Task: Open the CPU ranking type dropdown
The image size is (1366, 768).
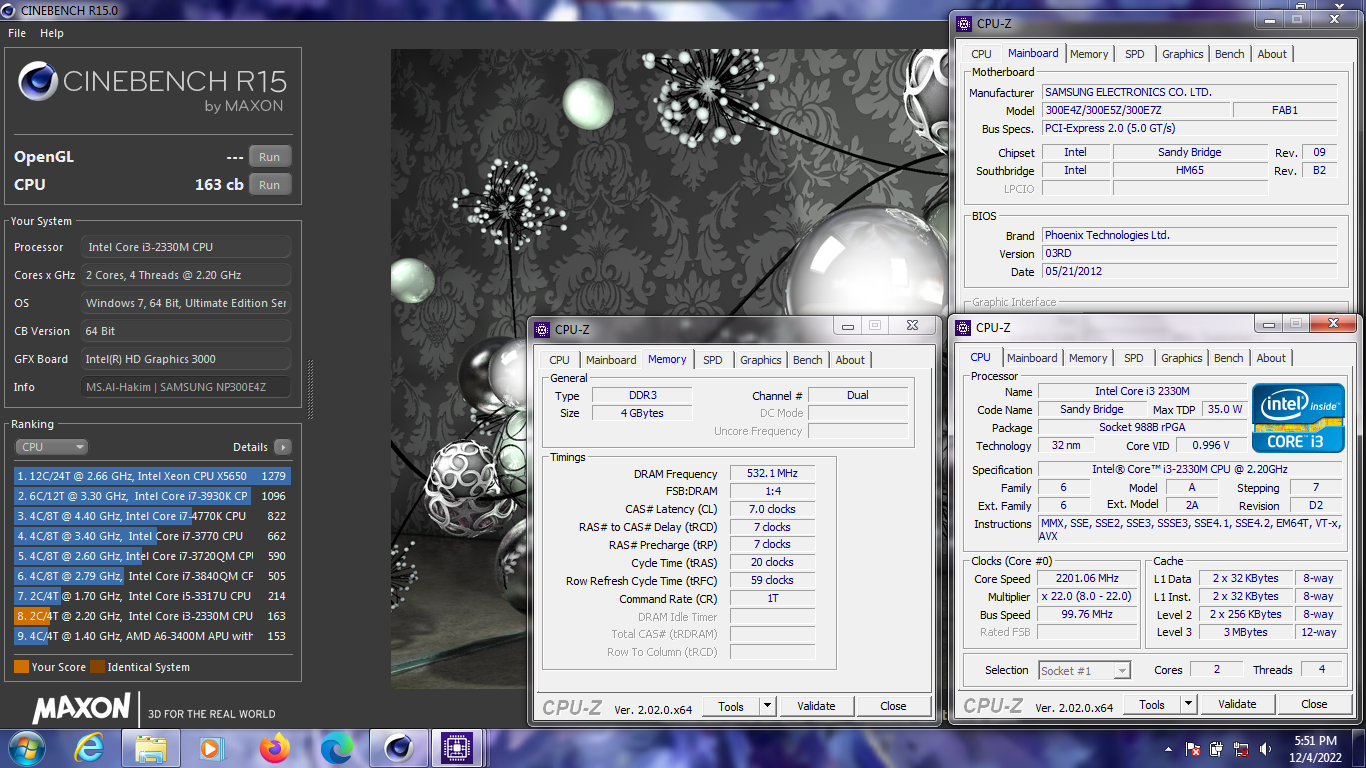Action: click(52, 447)
